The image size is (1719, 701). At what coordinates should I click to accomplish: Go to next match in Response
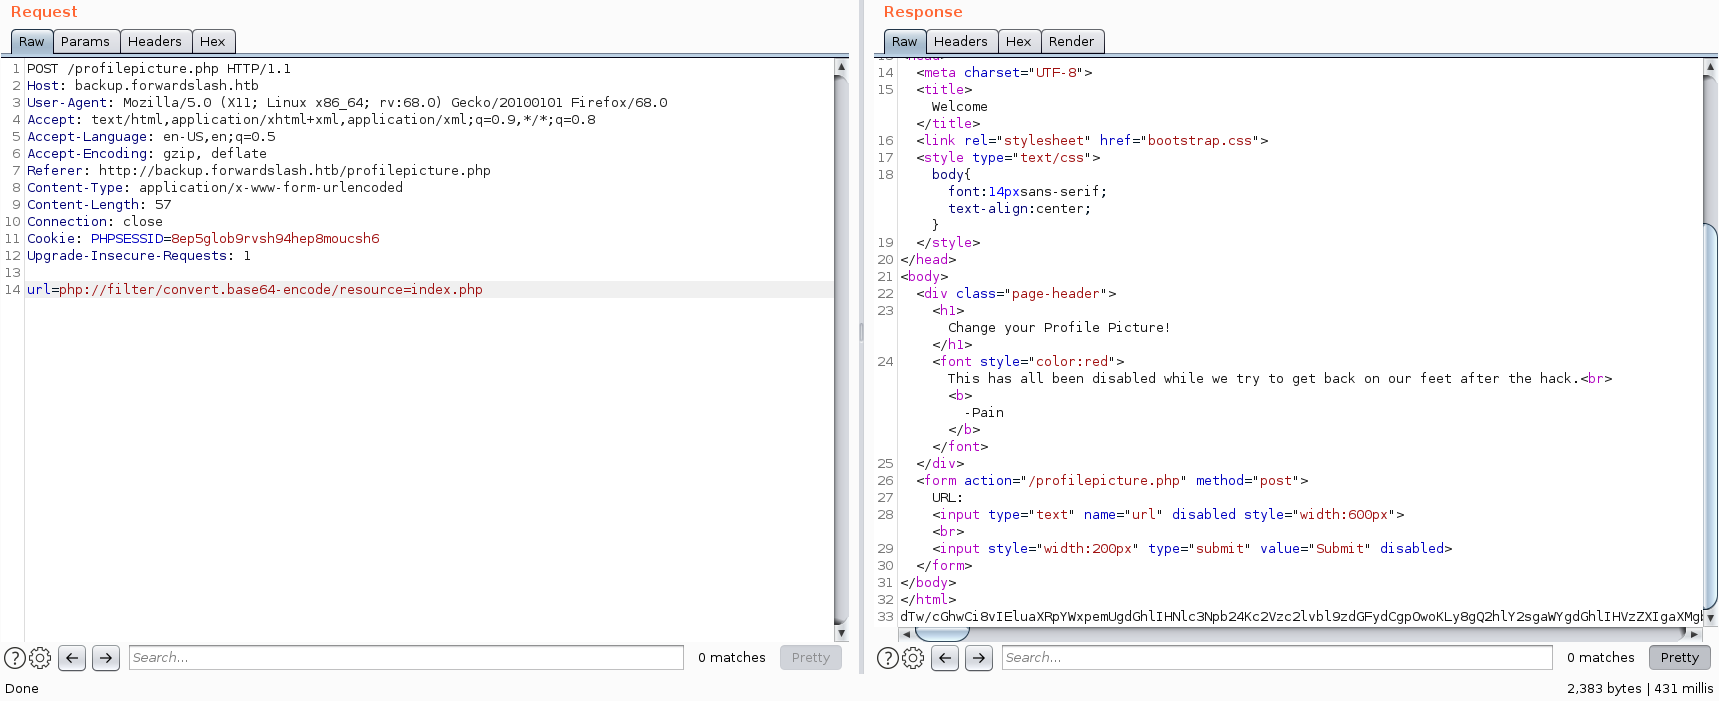pyautogui.click(x=979, y=658)
